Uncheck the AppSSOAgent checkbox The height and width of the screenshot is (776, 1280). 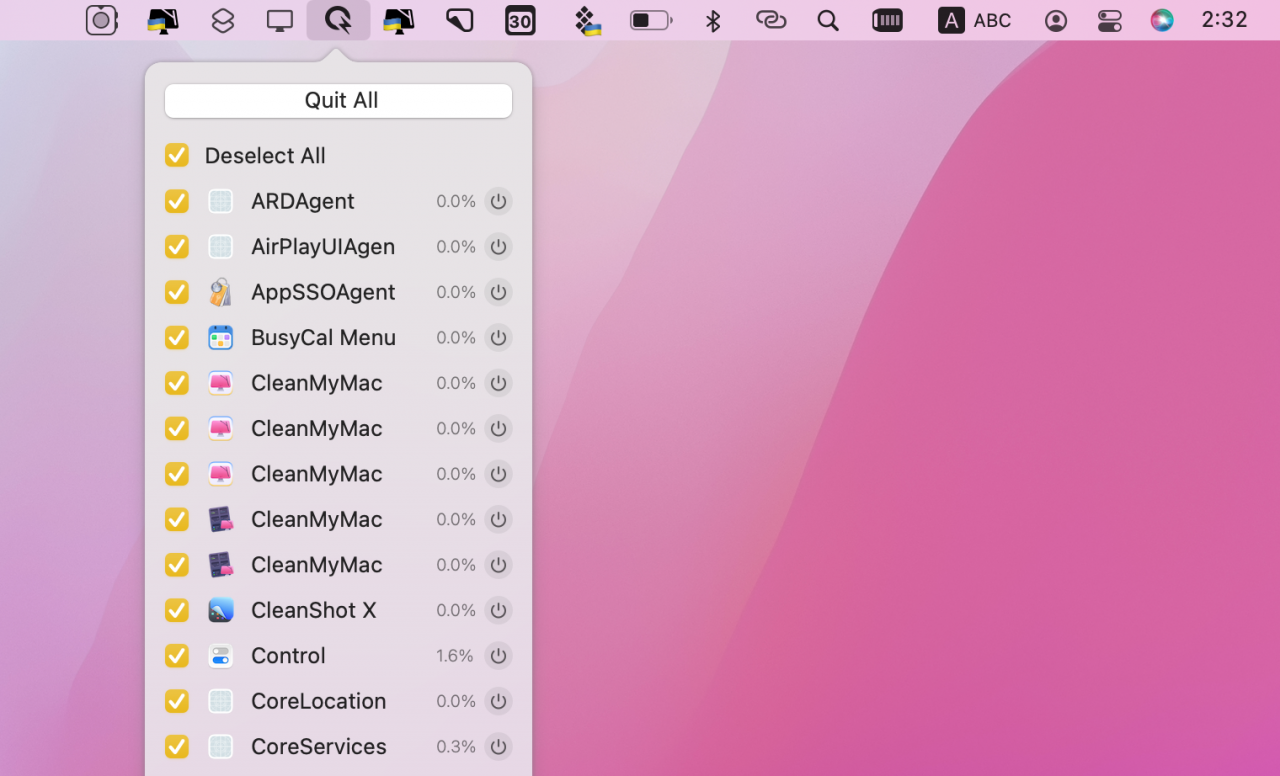pos(177,292)
